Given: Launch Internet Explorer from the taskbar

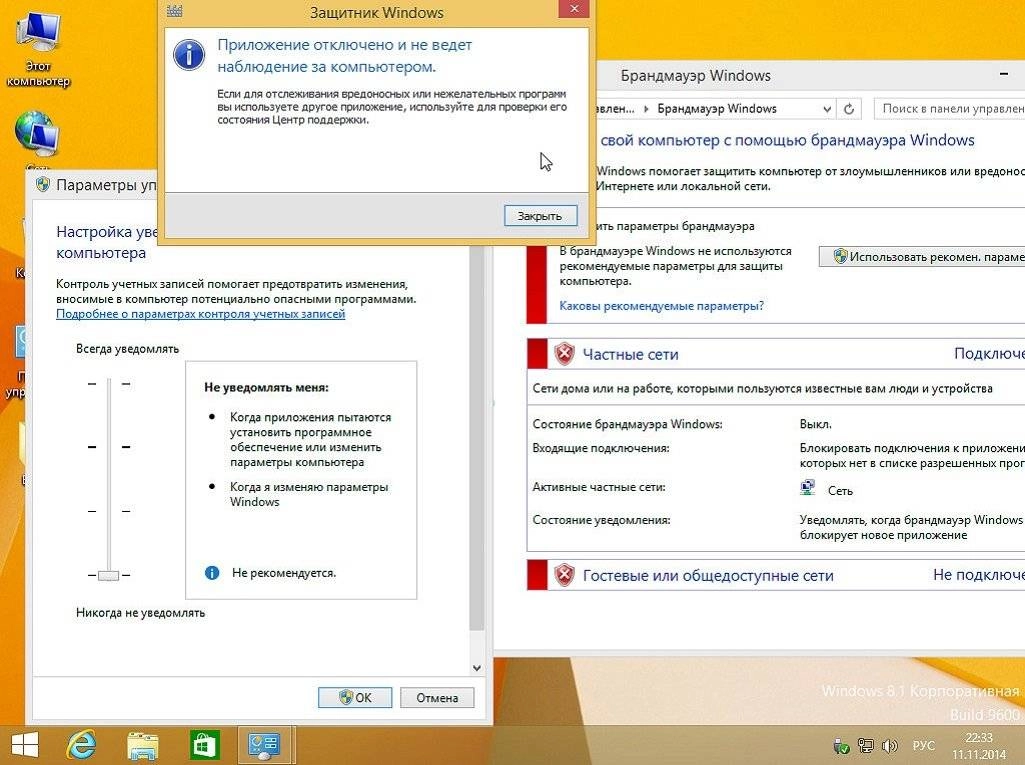Looking at the screenshot, I should coord(82,745).
